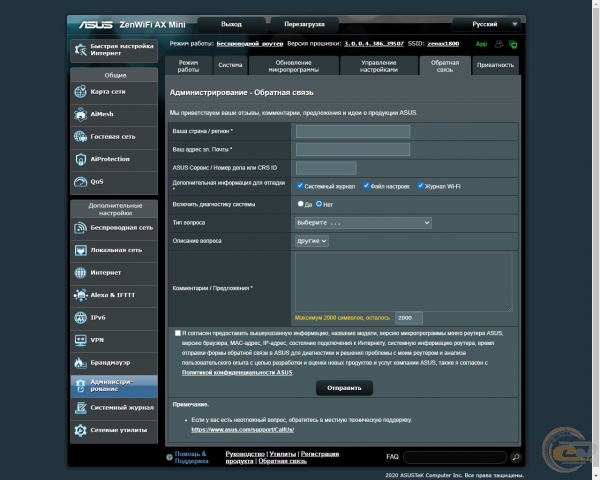Open the QoS gauge icon
600x480 pixels.
(x=80, y=182)
